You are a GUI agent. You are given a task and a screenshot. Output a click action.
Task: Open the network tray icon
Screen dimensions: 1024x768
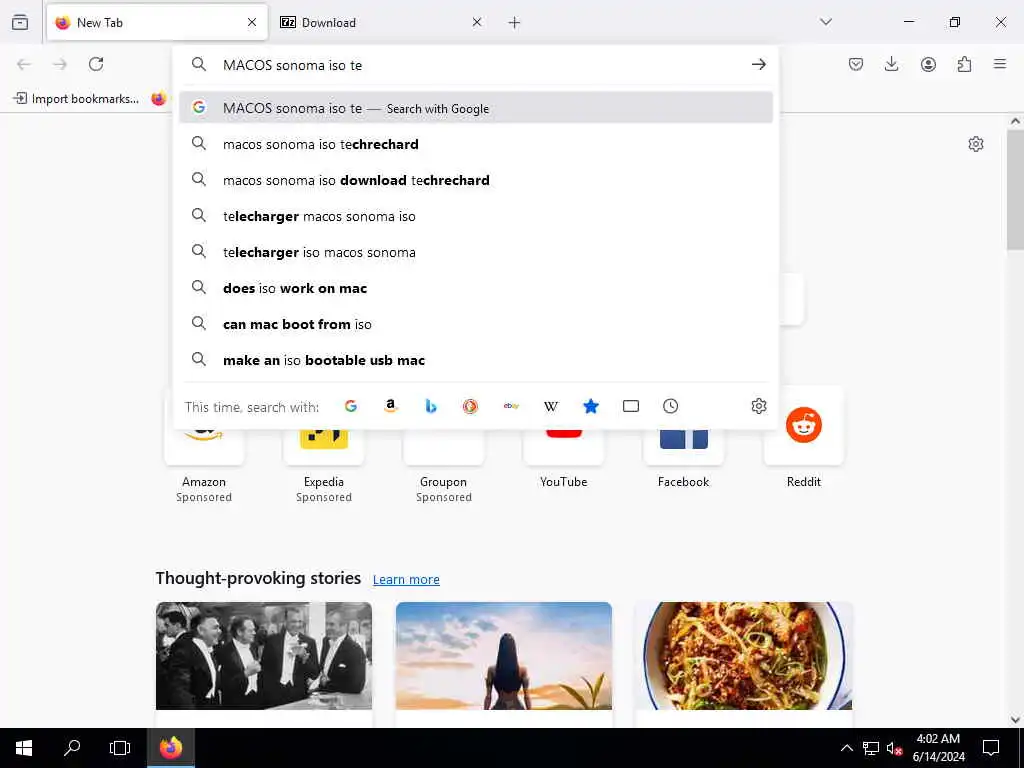pos(871,748)
